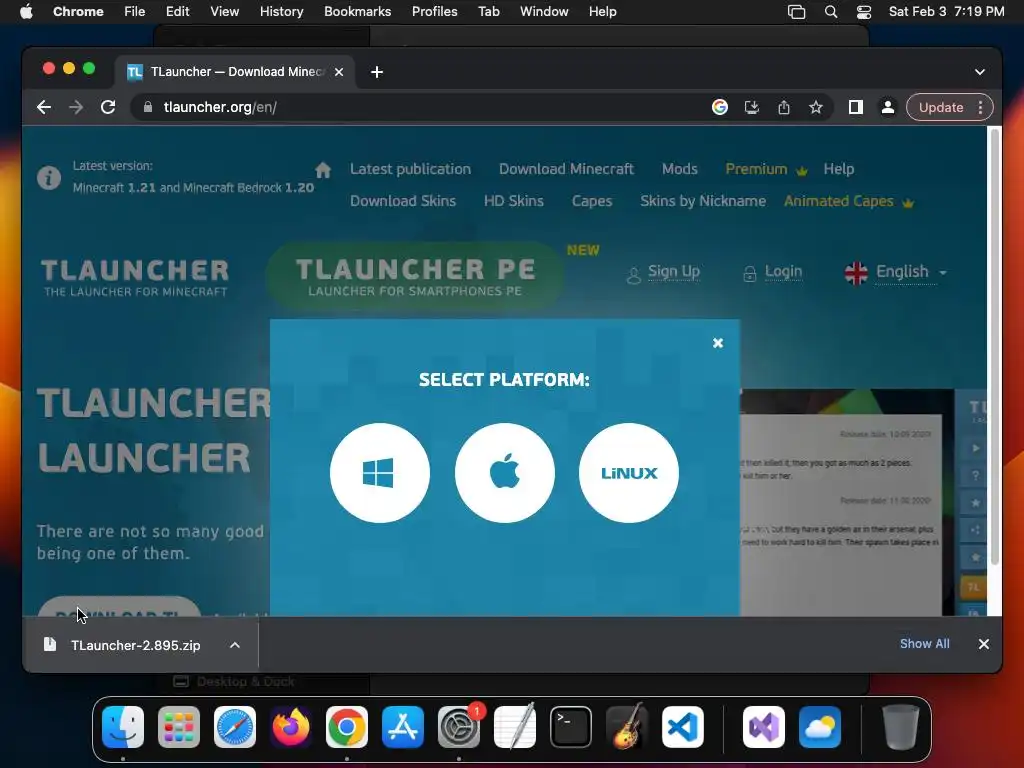
Task: Share this page icon
Action: click(x=784, y=107)
